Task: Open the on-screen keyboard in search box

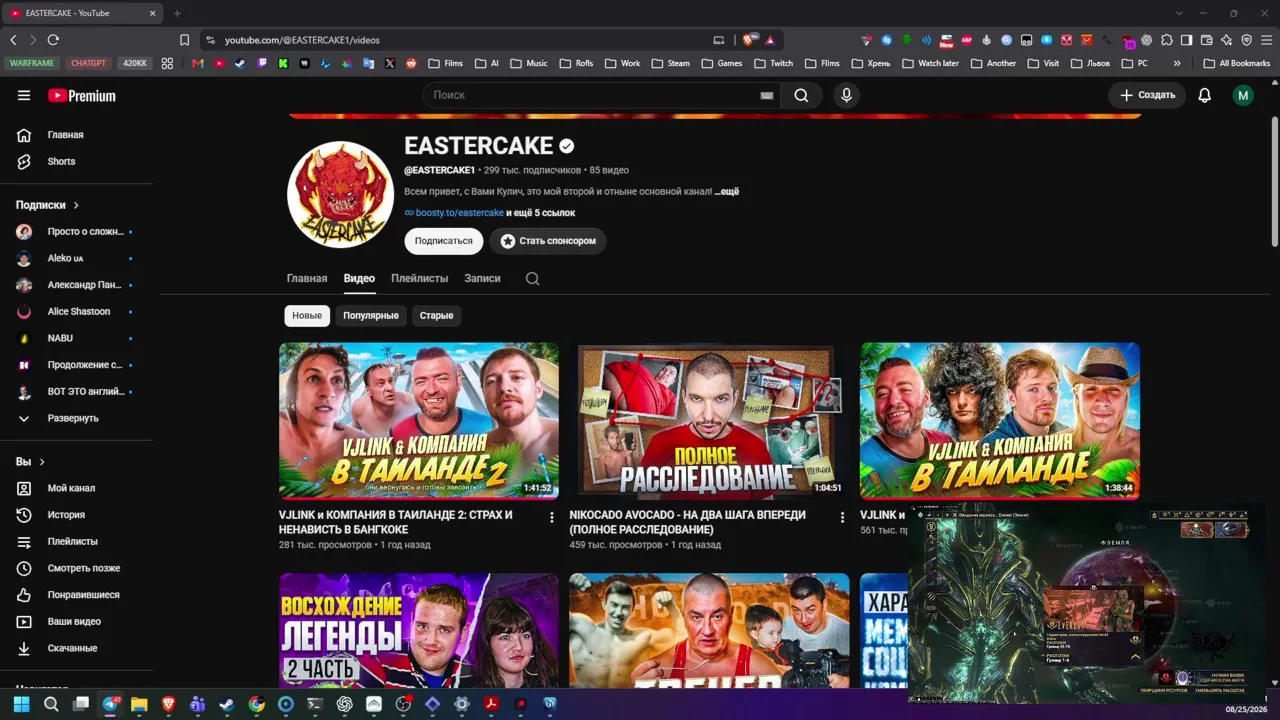Action: pos(767,95)
